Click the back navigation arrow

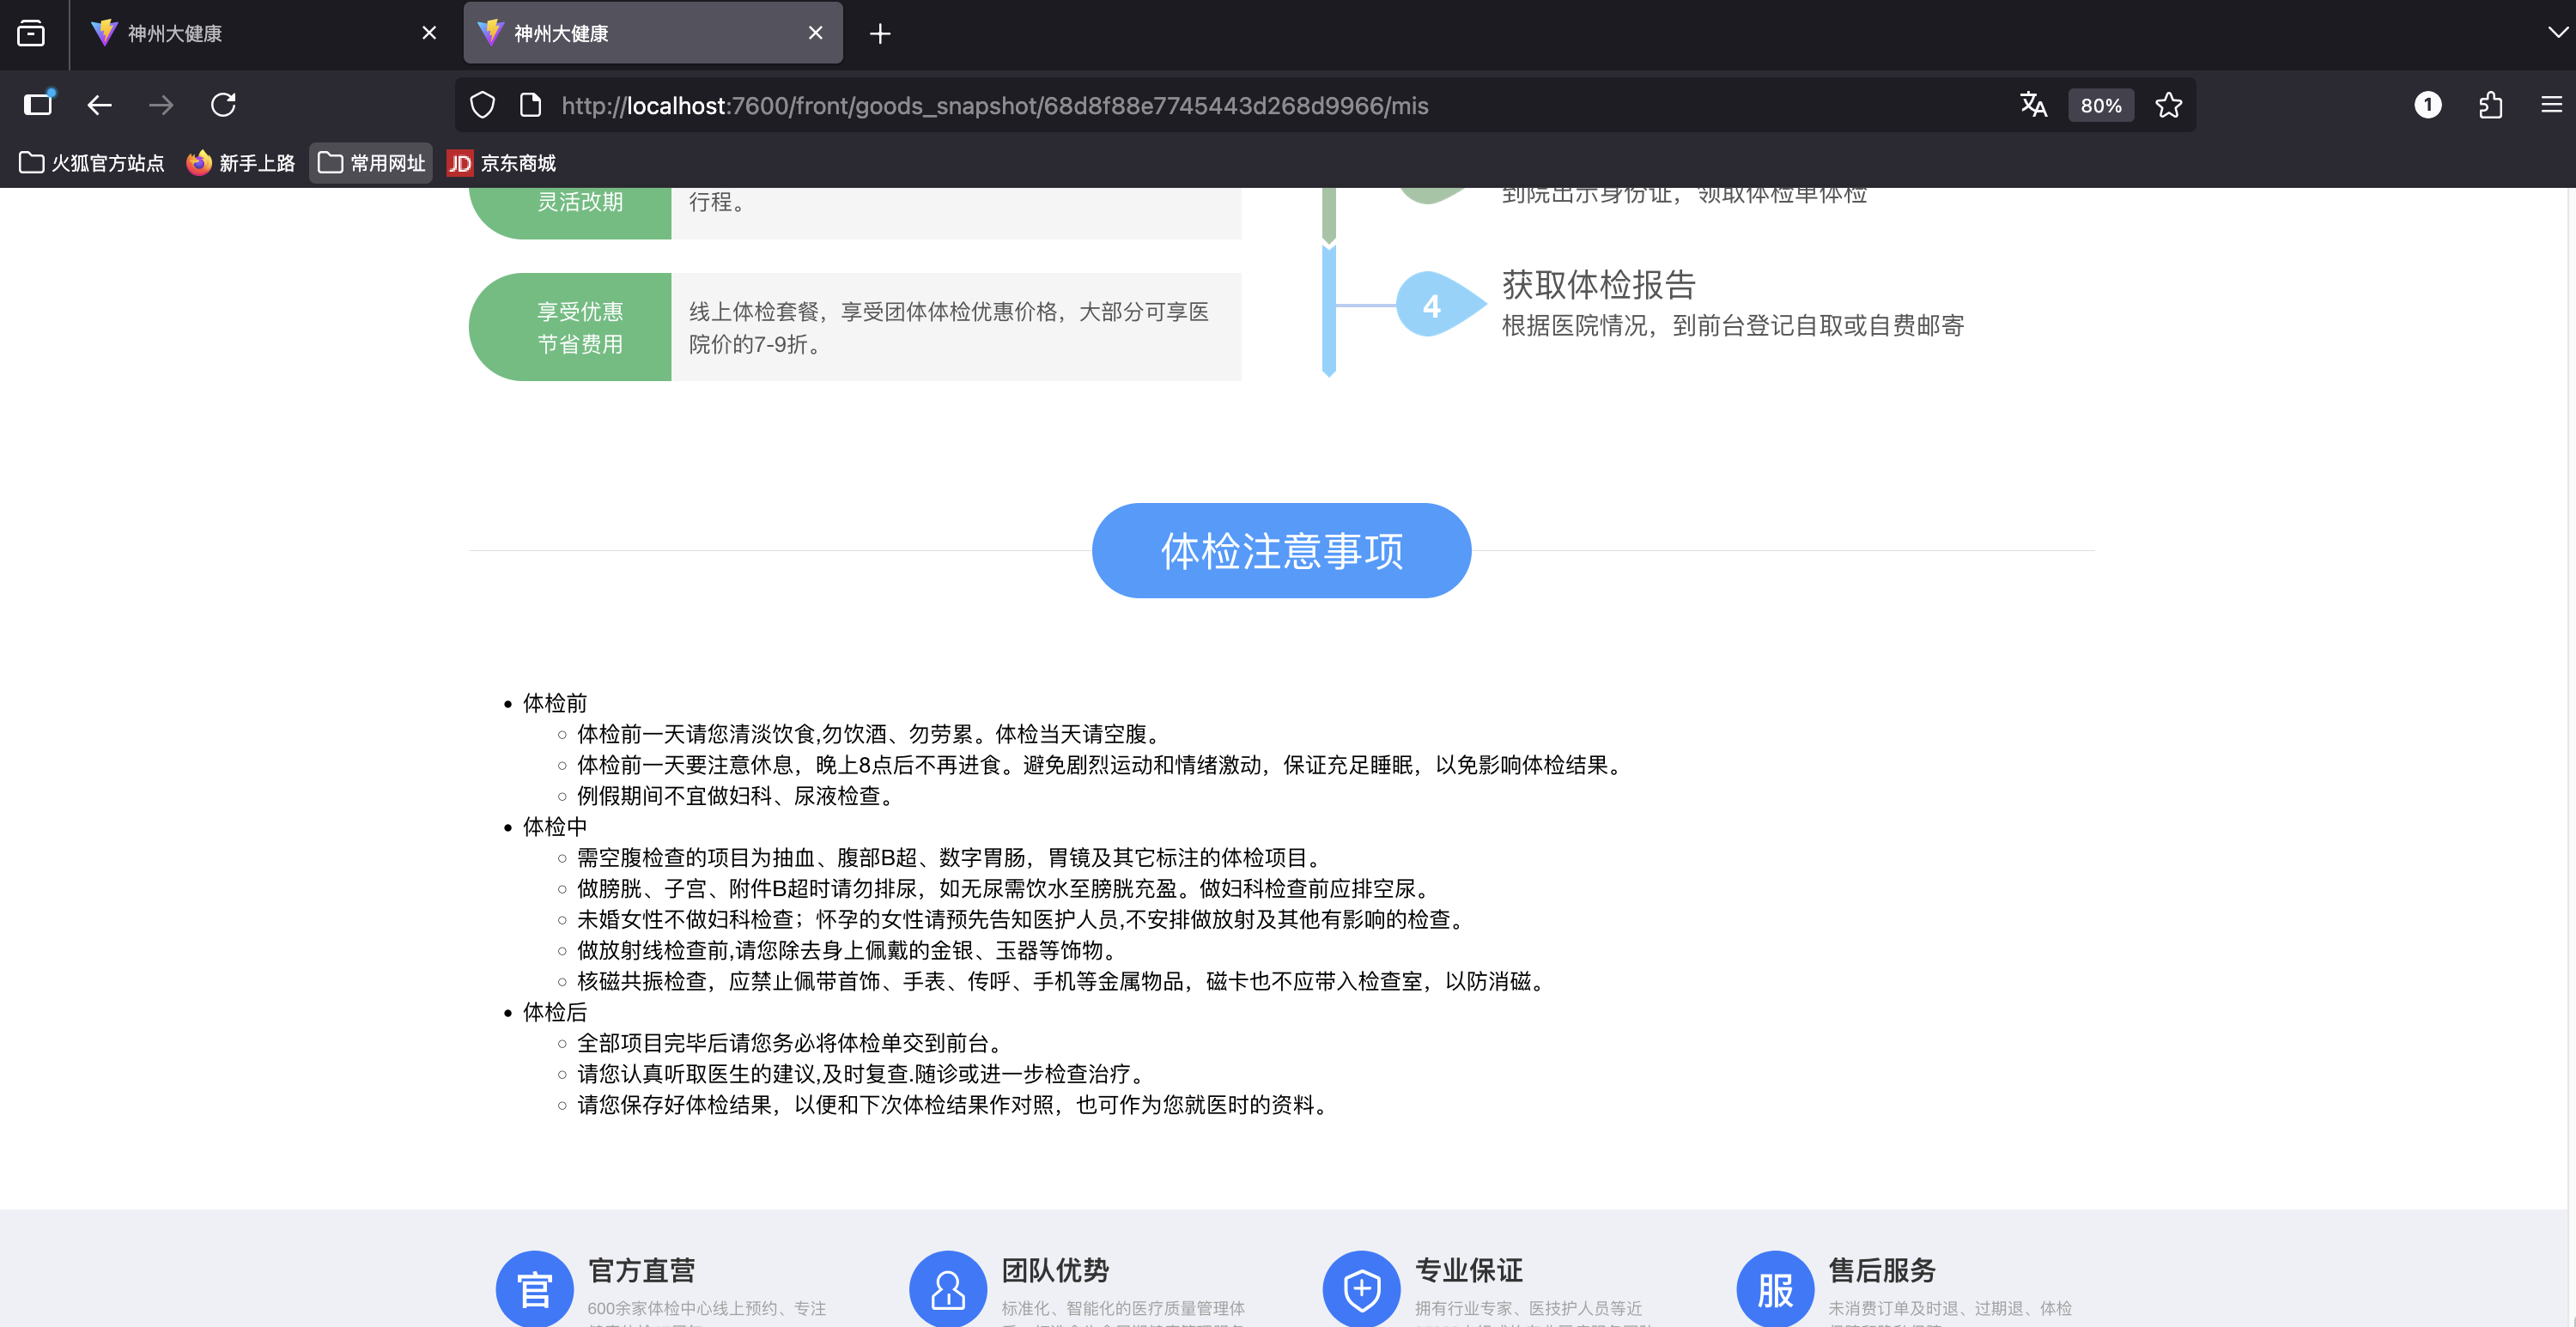(99, 105)
